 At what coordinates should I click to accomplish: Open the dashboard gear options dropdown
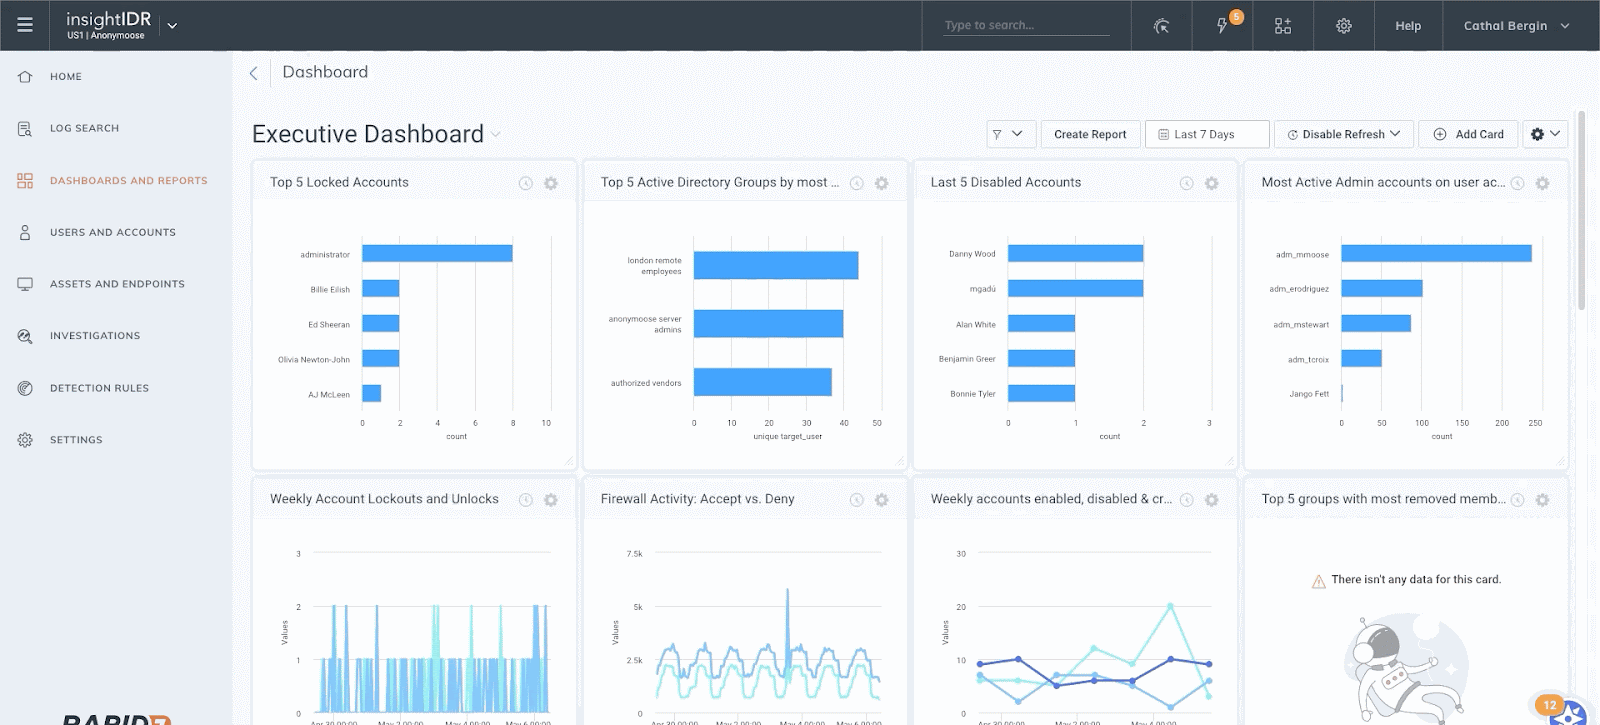1544,134
